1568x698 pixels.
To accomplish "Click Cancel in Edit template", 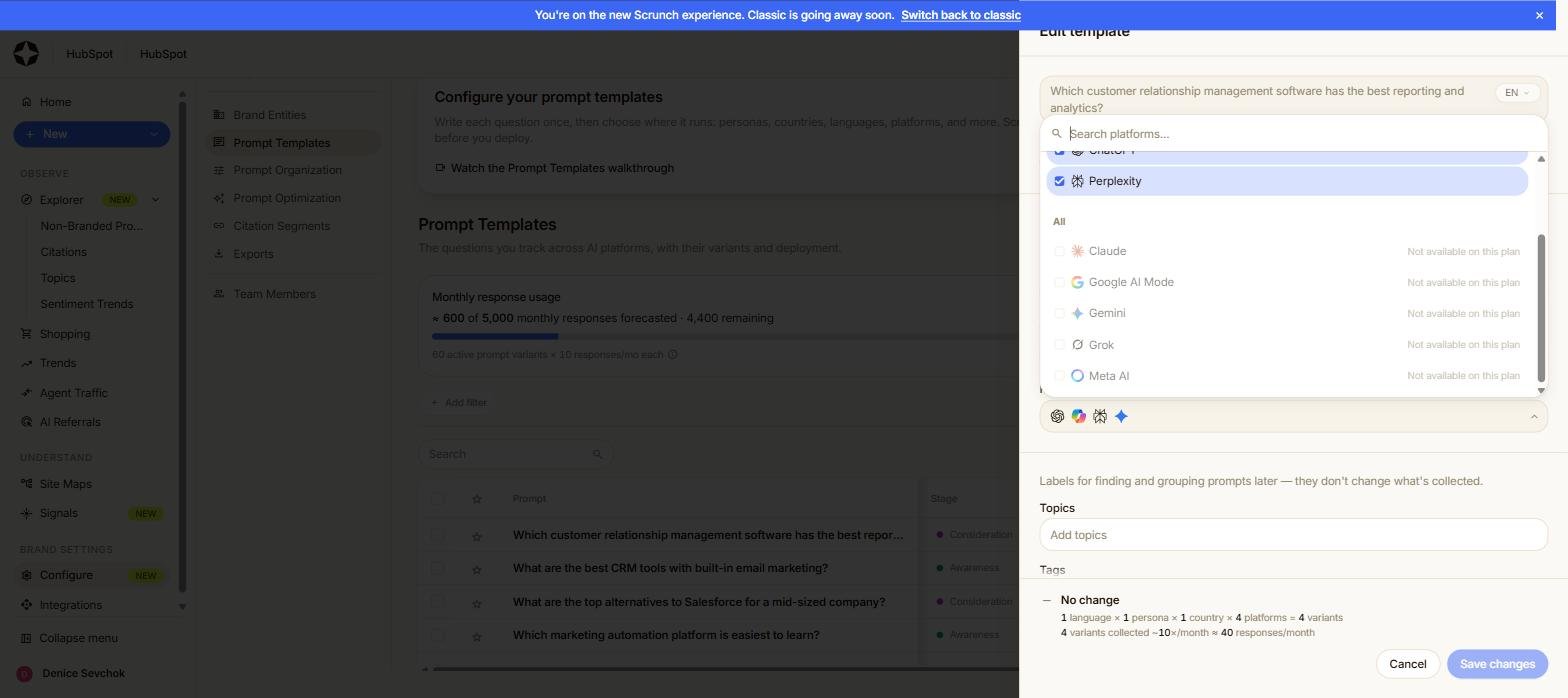I will point(1407,664).
